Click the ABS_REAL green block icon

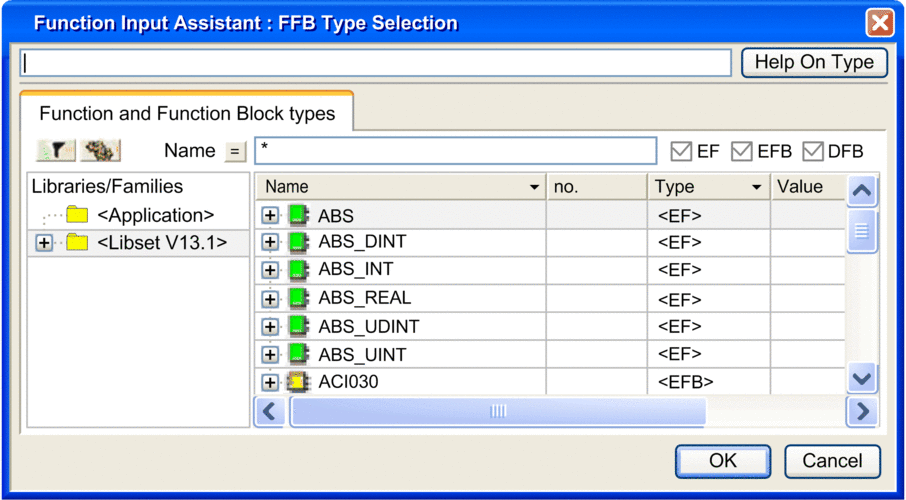click(299, 298)
